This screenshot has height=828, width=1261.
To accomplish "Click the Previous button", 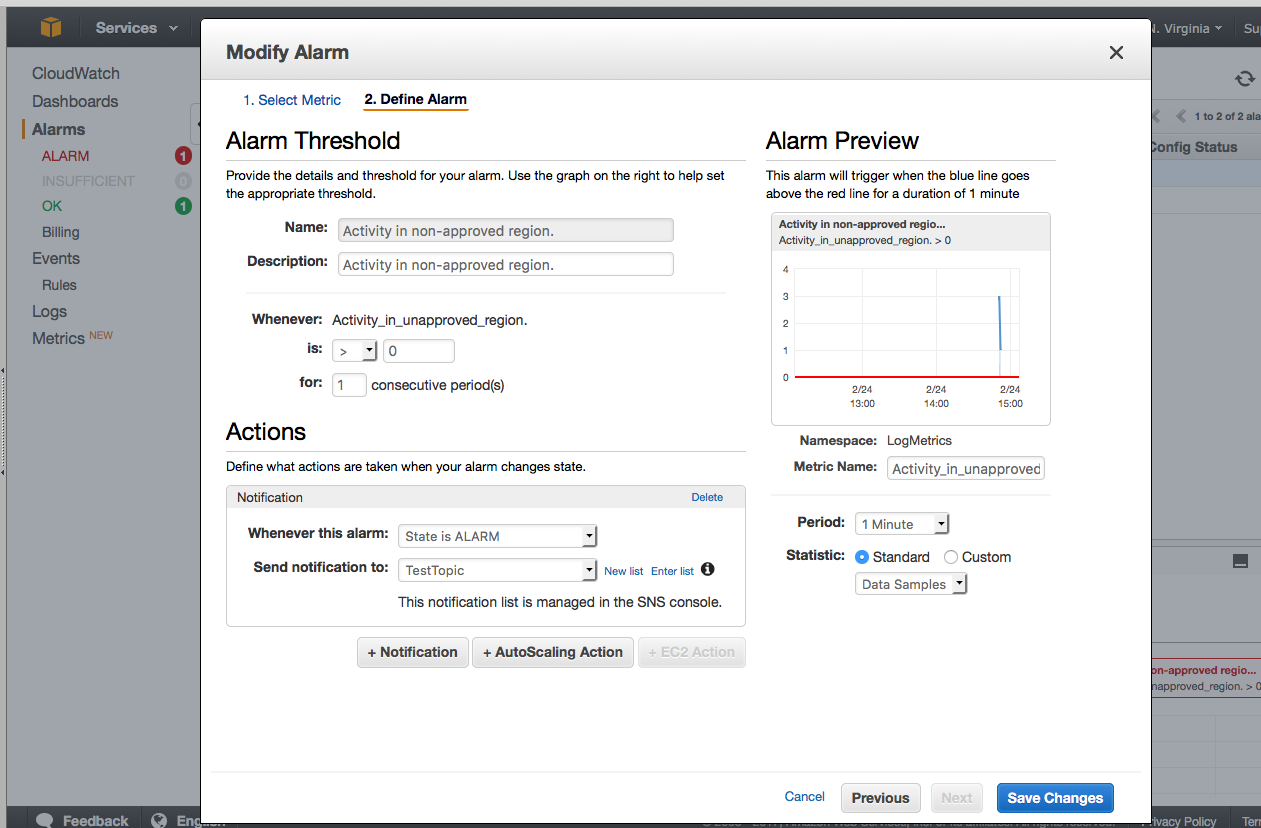I will [x=881, y=798].
